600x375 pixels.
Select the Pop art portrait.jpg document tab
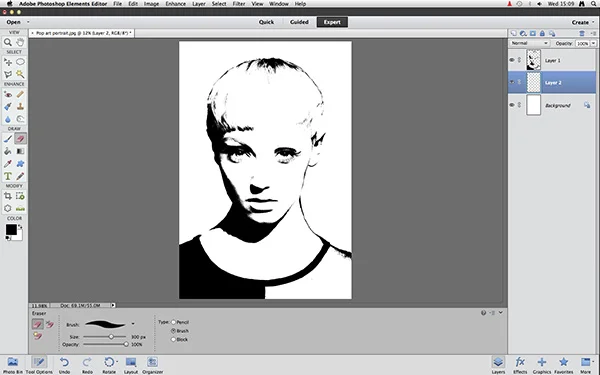(x=82, y=33)
